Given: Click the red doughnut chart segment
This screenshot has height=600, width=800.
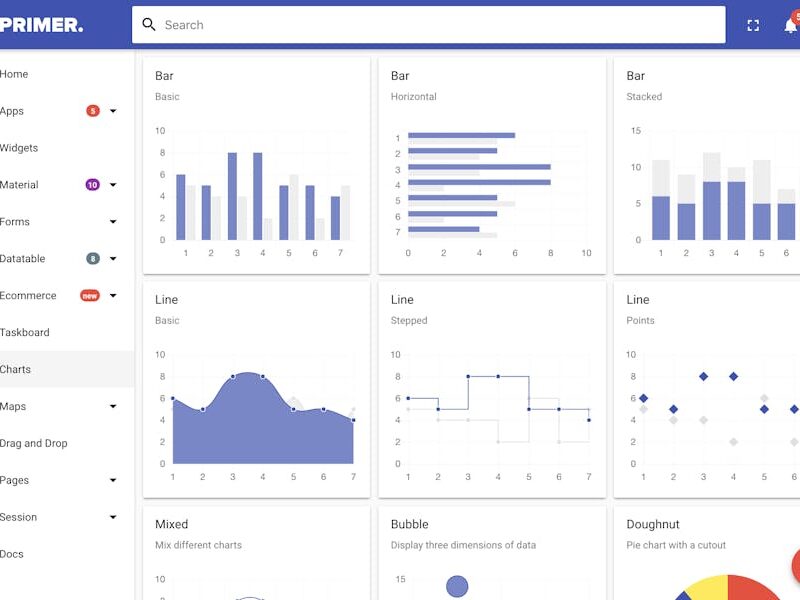Looking at the screenshot, I should pos(751,587).
